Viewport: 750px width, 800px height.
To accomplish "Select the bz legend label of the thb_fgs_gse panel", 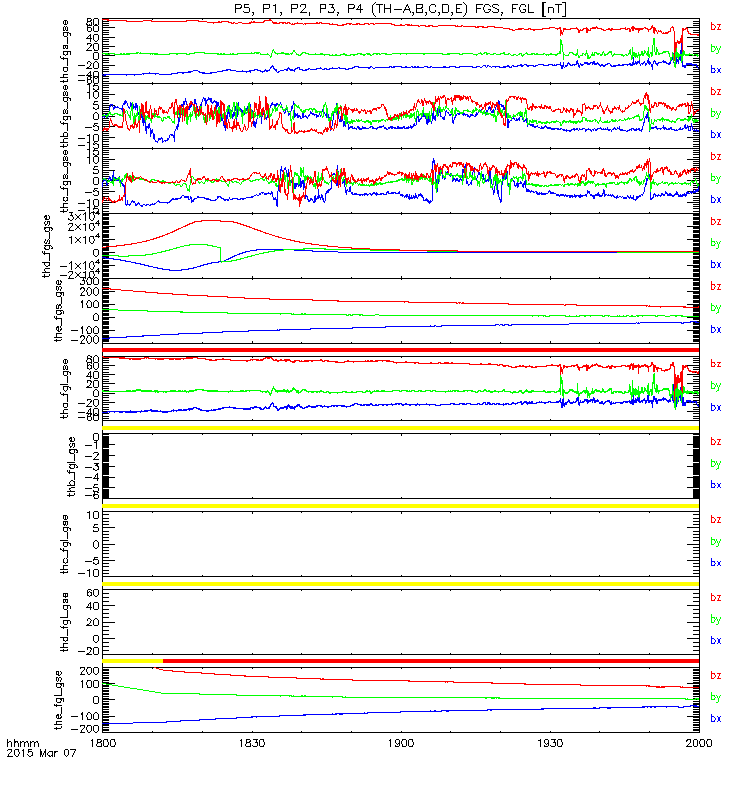I will point(716,91).
